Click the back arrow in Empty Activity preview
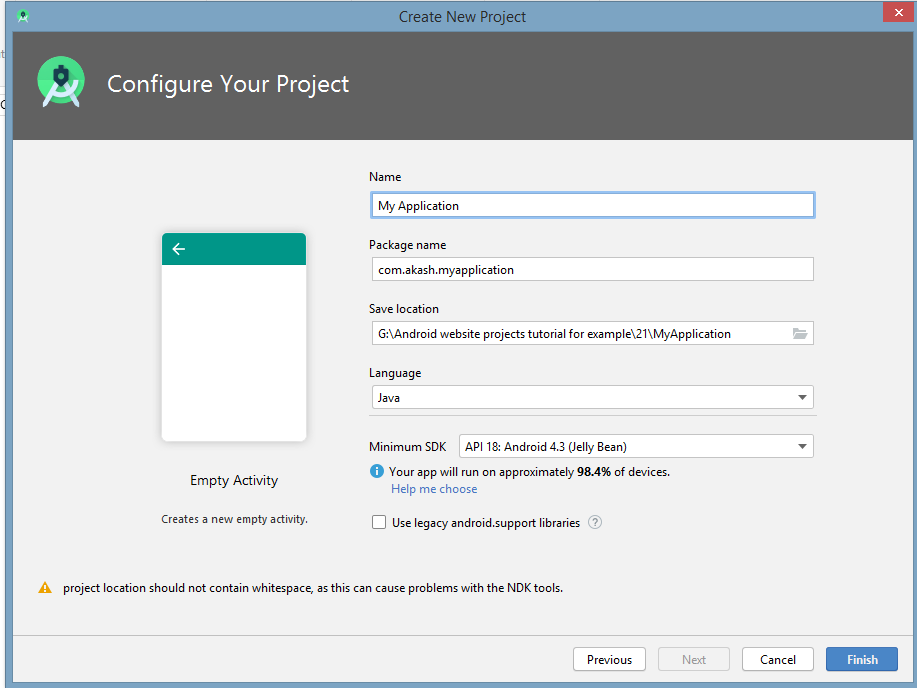Viewport: 917px width, 688px height. [x=178, y=249]
